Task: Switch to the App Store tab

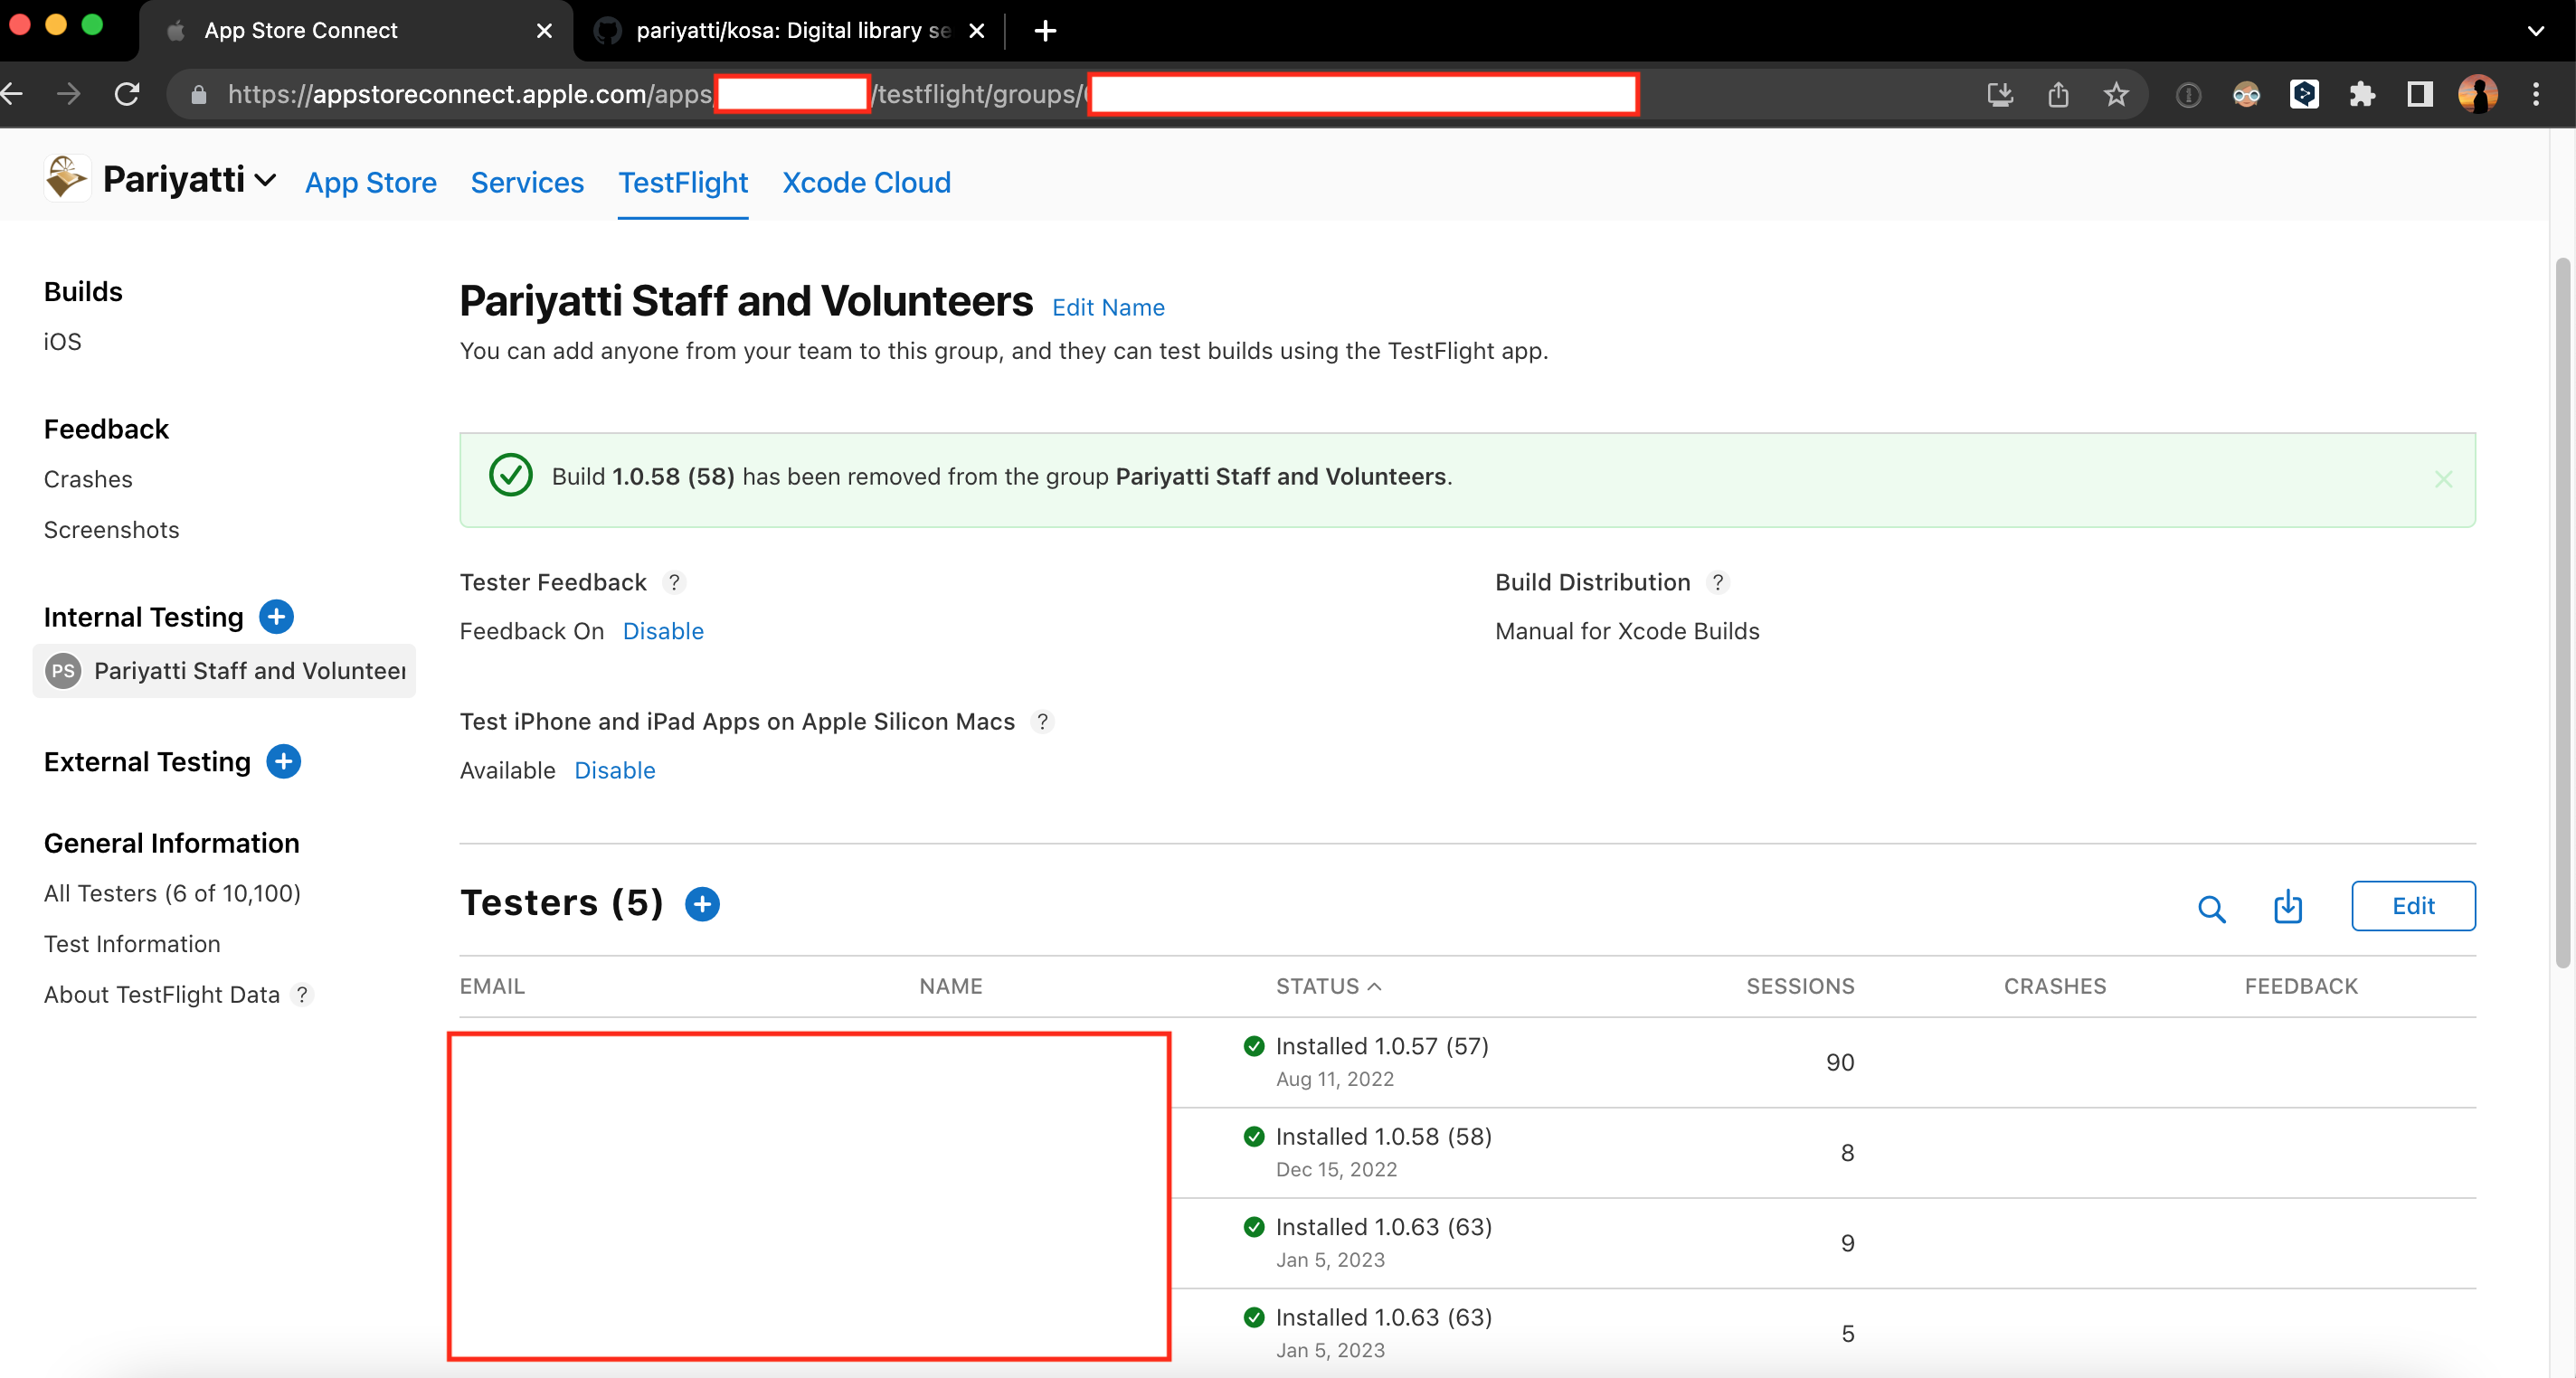Action: pyautogui.click(x=370, y=183)
